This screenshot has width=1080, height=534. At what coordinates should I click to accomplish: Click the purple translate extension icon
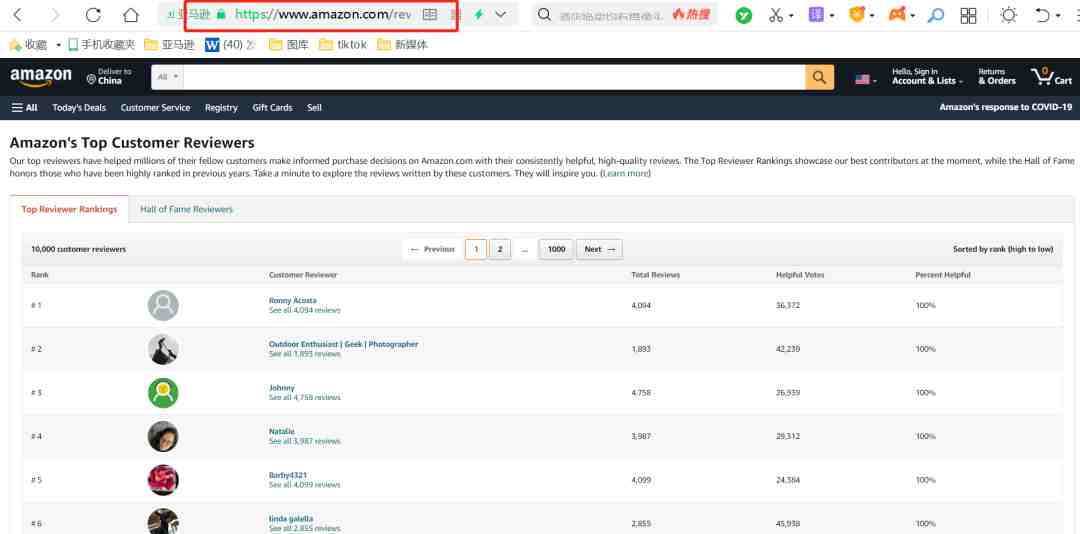pyautogui.click(x=816, y=14)
